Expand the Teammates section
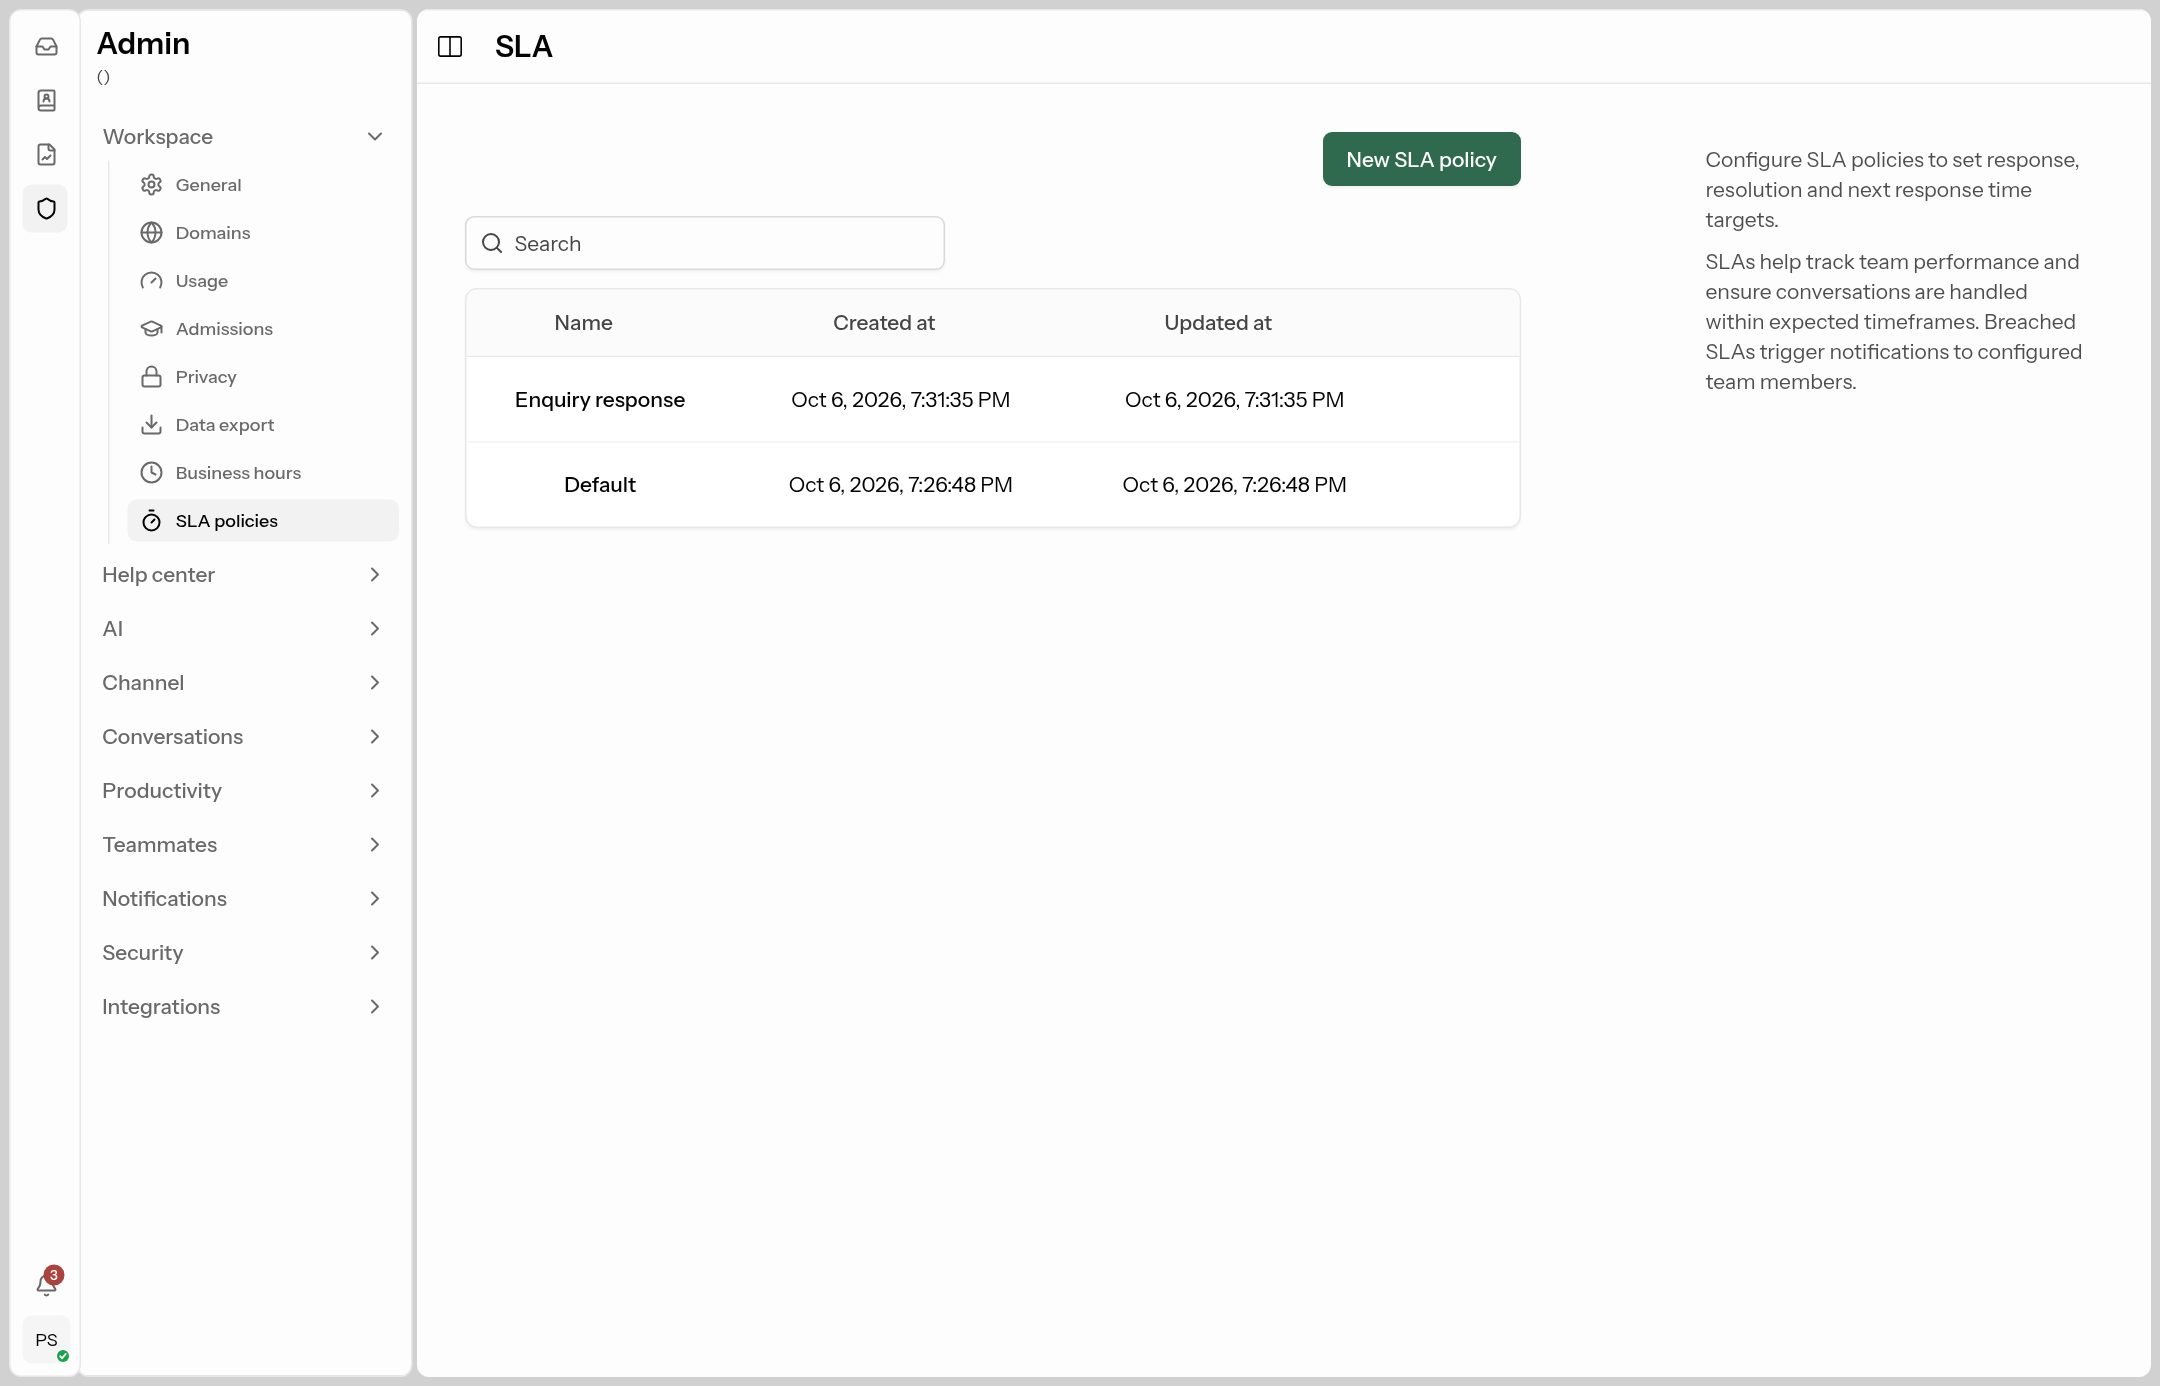 [x=243, y=845]
